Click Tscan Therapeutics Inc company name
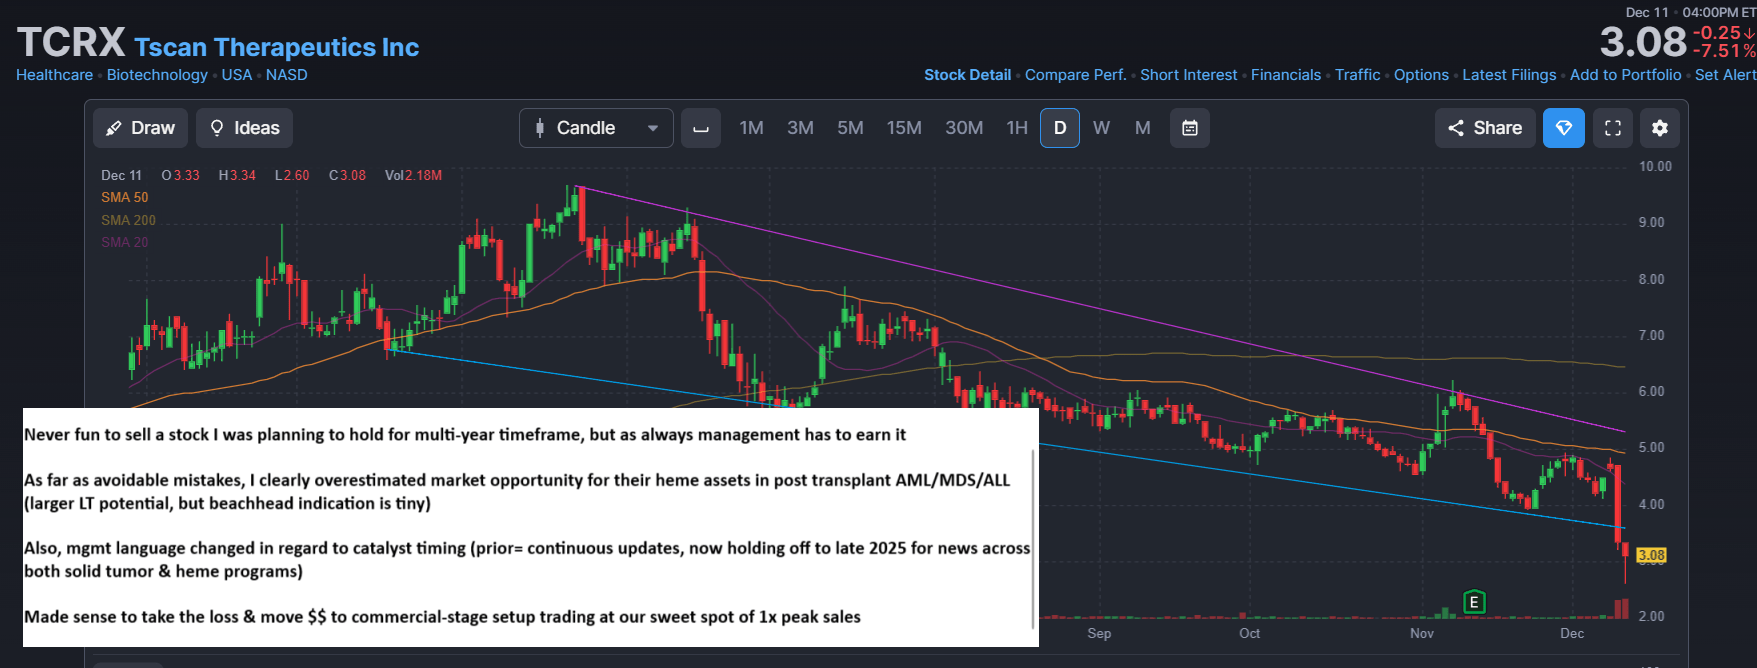This screenshot has height=668, width=1757. pyautogui.click(x=276, y=47)
